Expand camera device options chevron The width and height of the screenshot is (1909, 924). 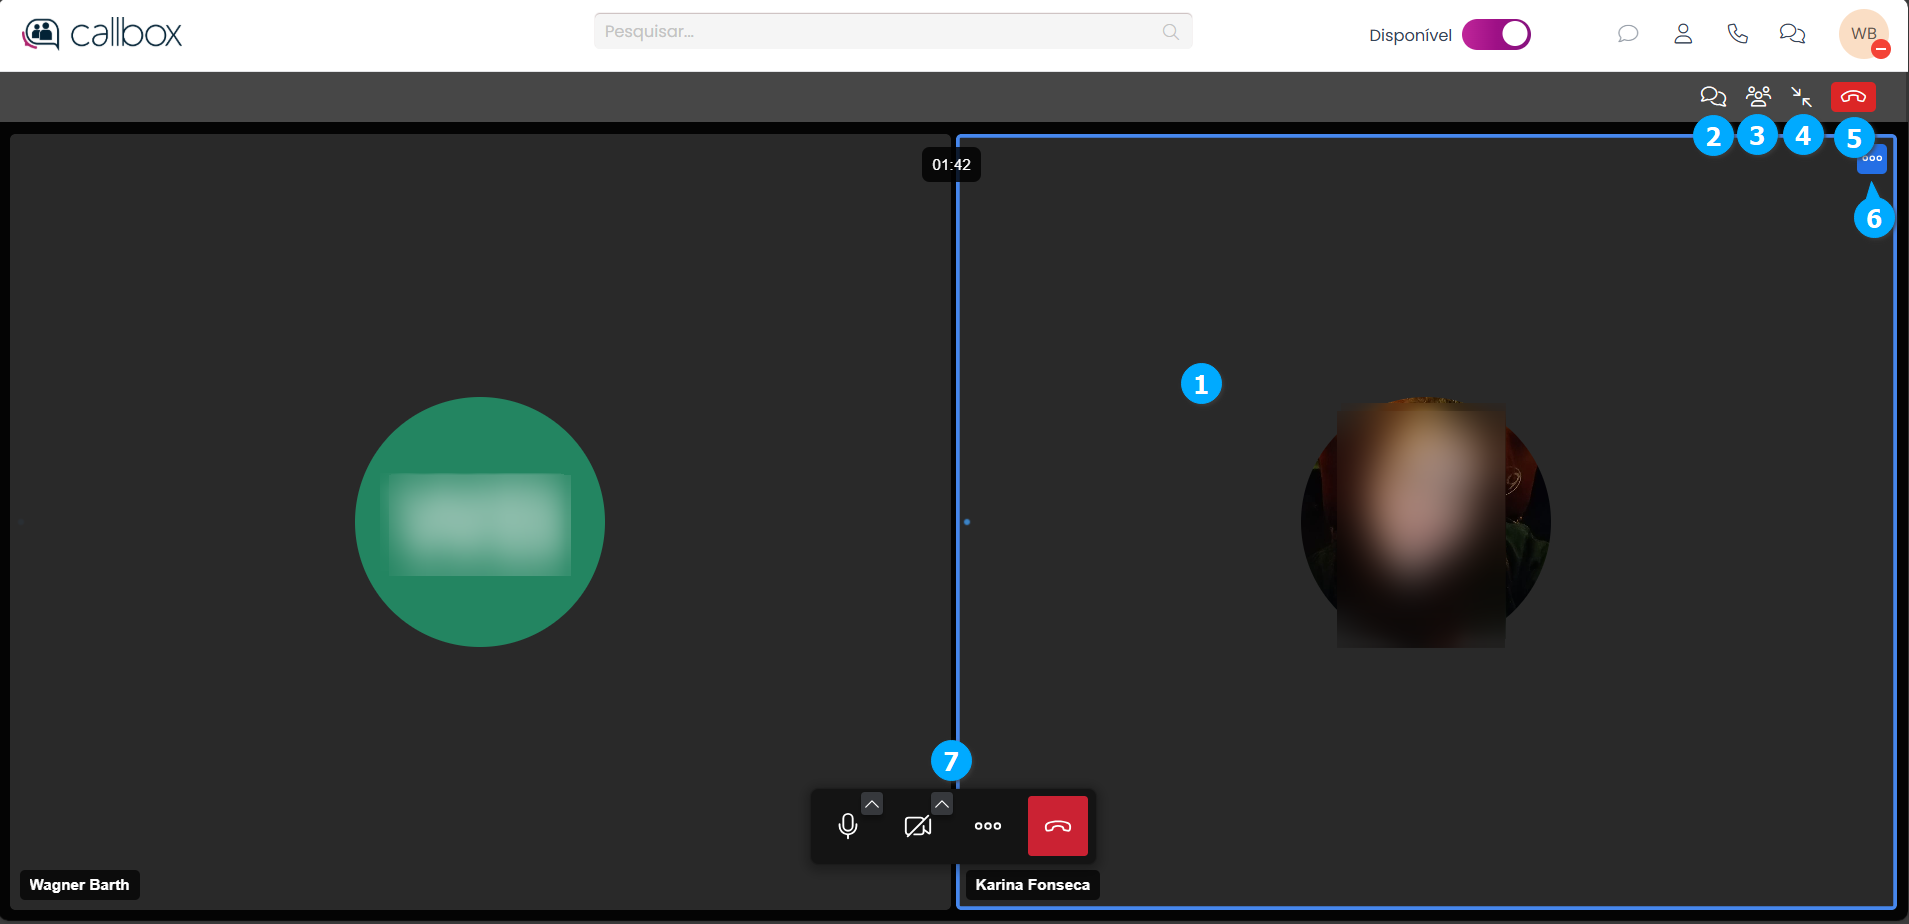click(x=942, y=804)
